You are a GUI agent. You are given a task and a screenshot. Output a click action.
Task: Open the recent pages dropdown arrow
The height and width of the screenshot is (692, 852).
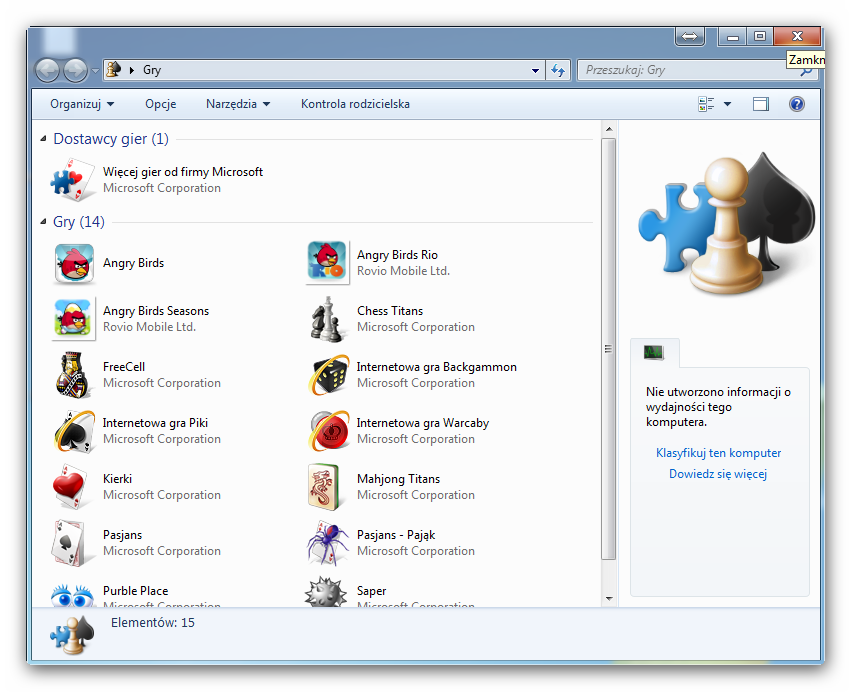click(95, 71)
